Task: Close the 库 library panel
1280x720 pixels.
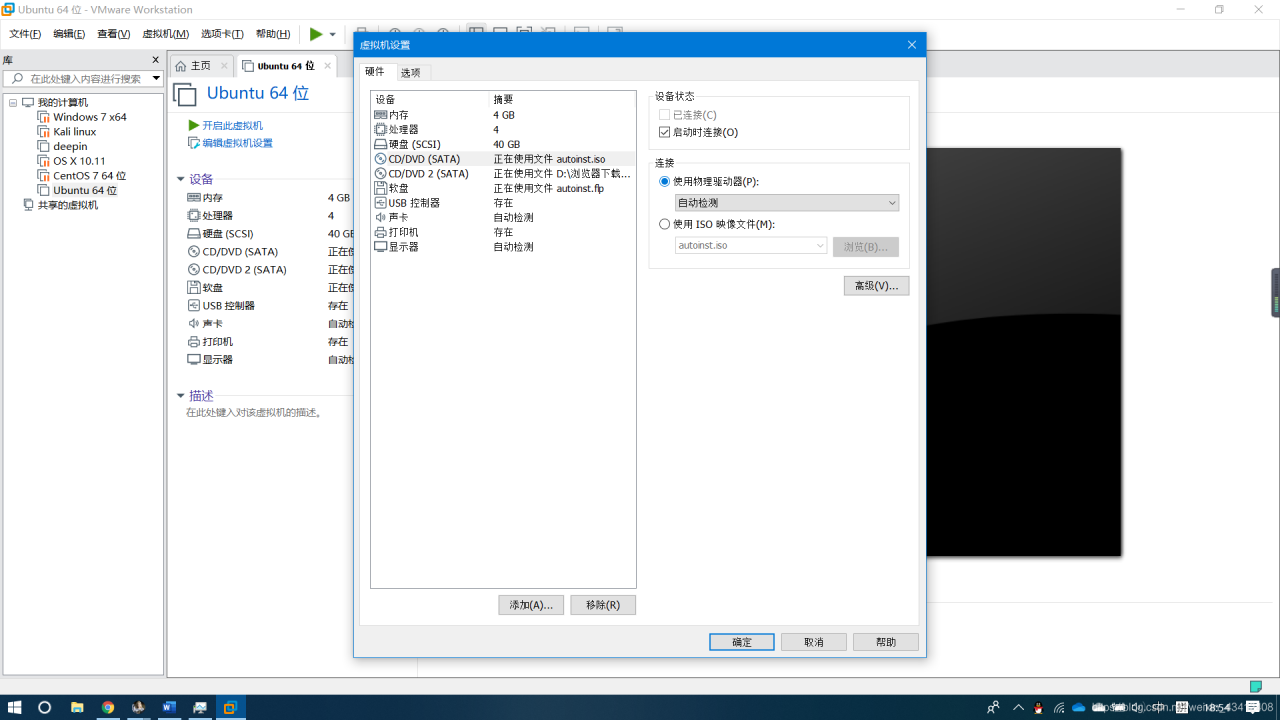Action: [155, 60]
